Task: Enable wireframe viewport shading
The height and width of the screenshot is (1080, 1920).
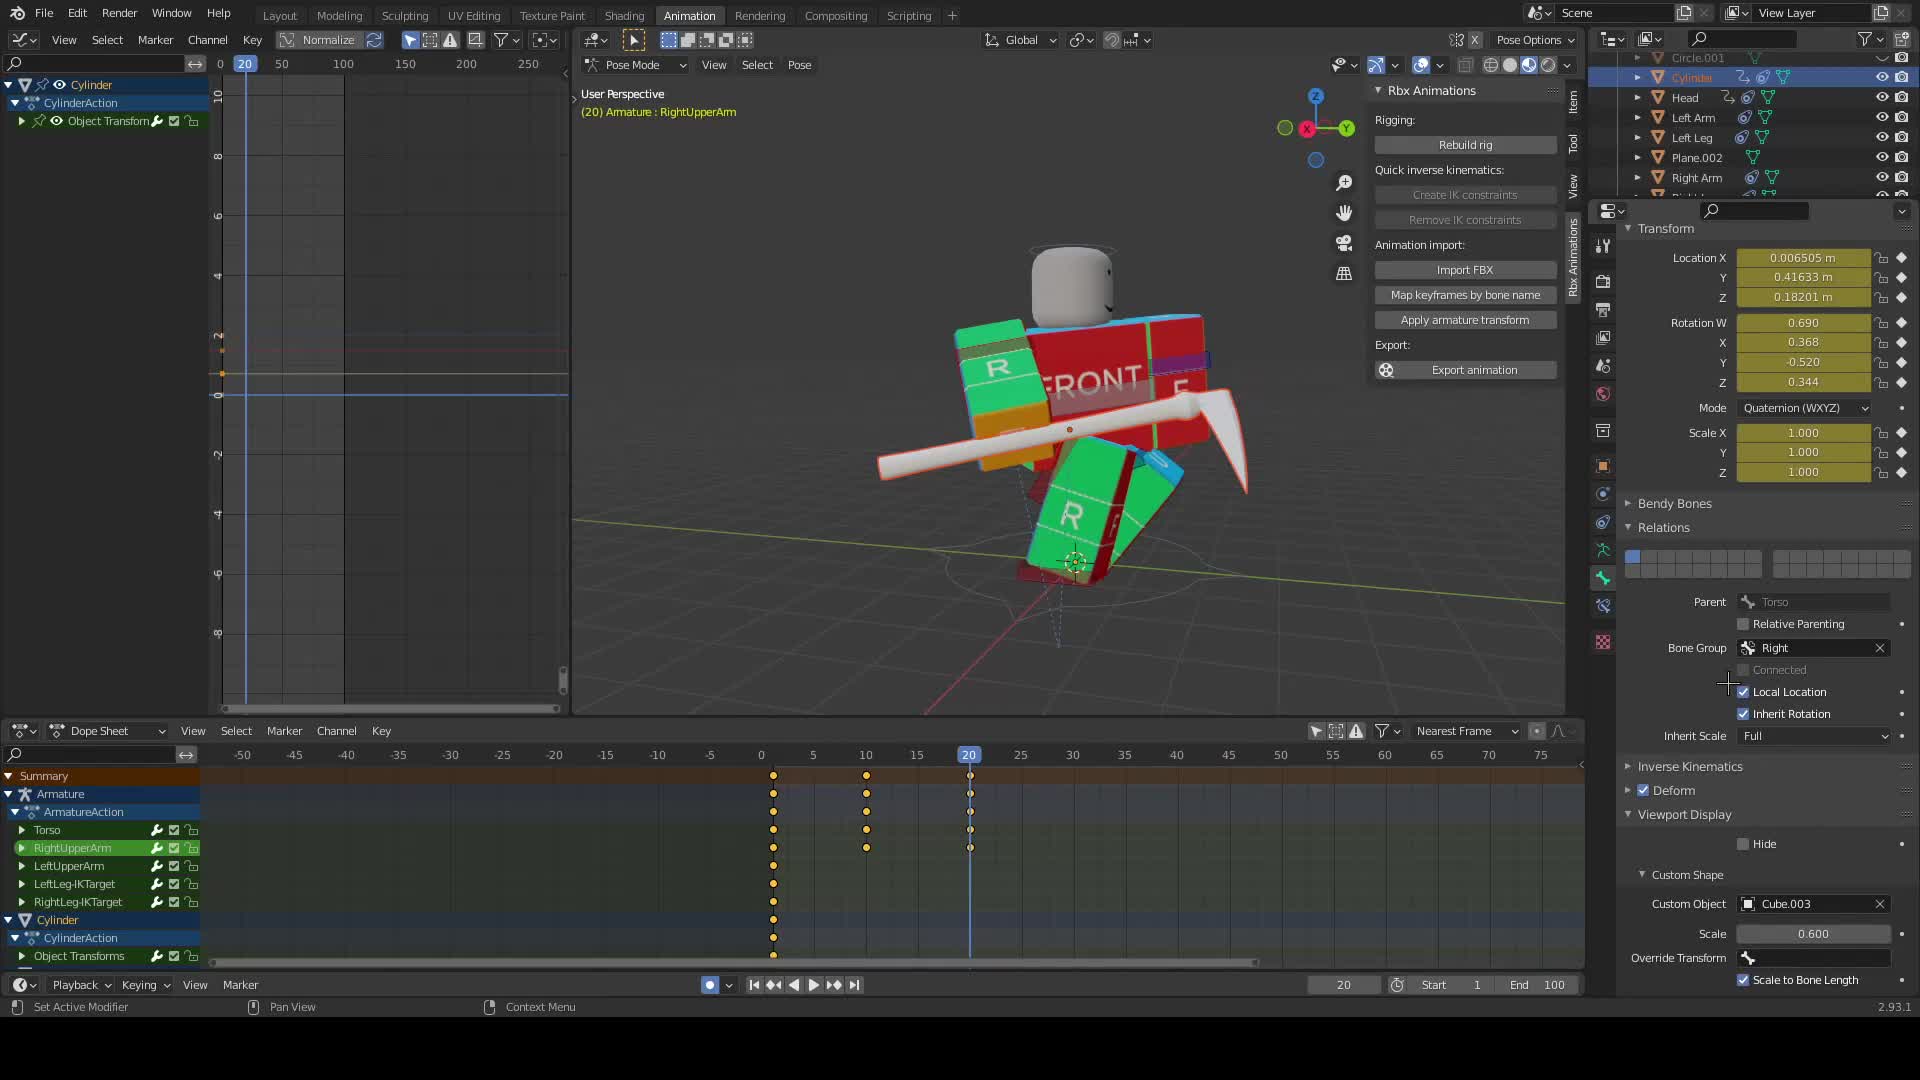Action: coord(1490,65)
